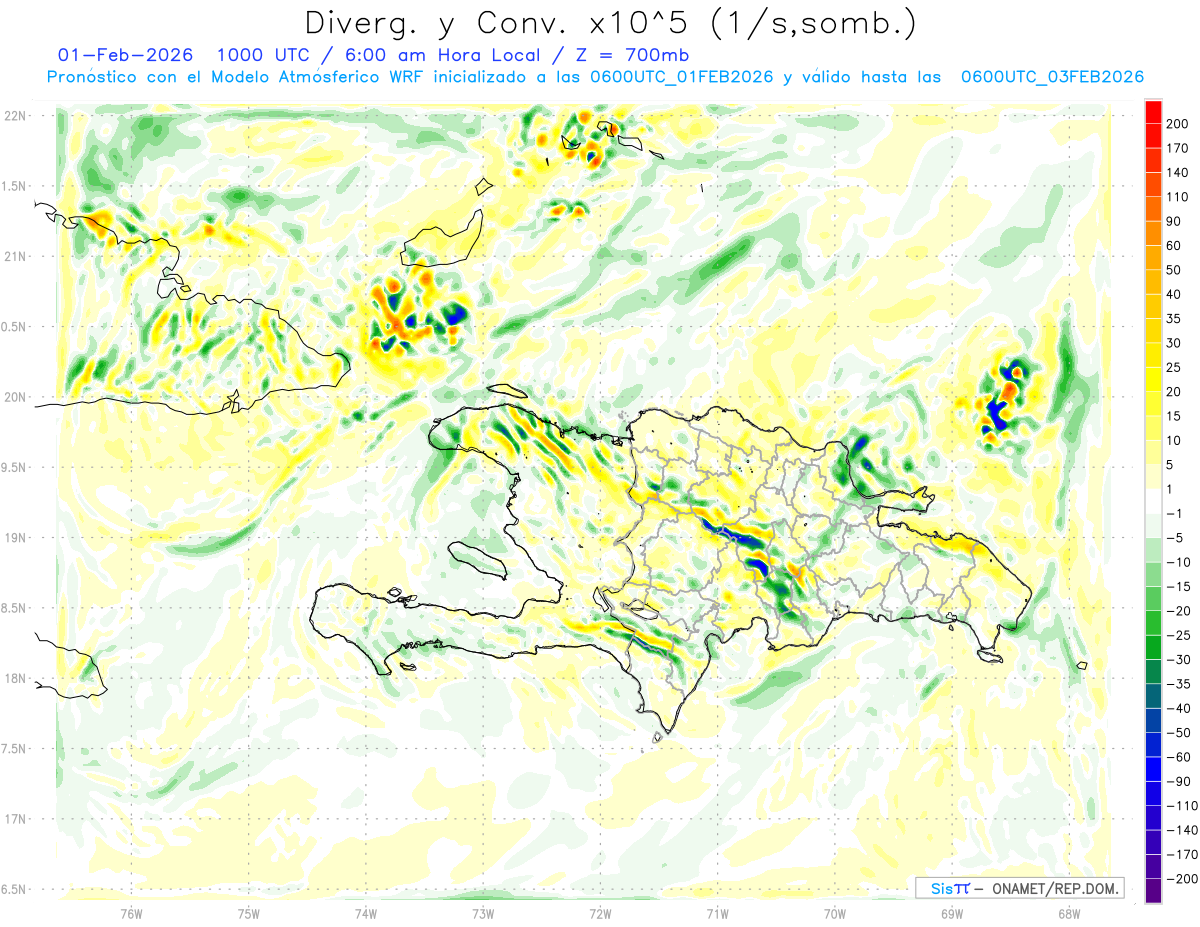Click the positive '35' colorbar value
Viewport: 1200px width, 927px height.
[x=1175, y=319]
